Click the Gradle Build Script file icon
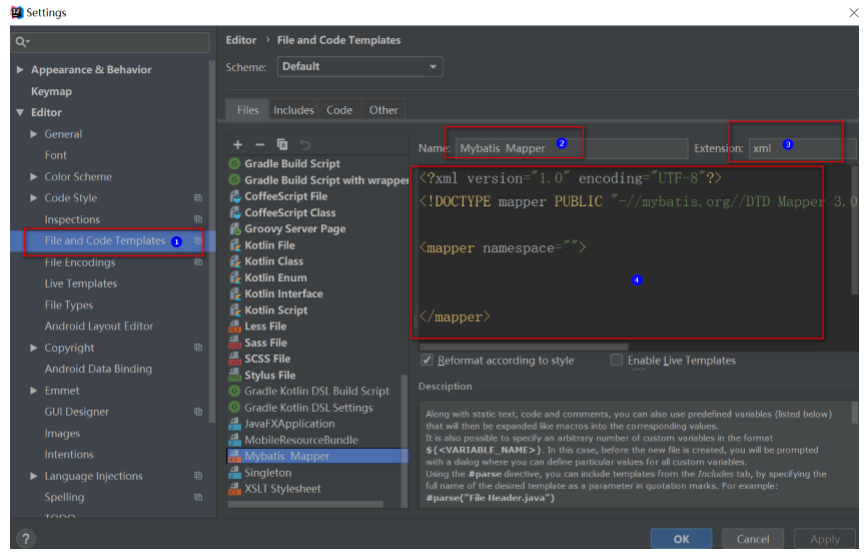Screen dimensions: 868x555 pyautogui.click(x=235, y=163)
